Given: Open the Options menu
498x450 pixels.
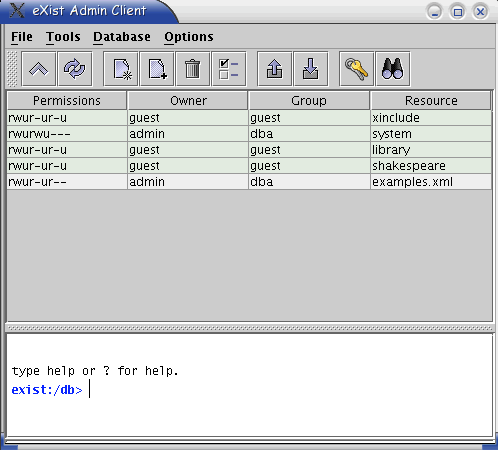Looking at the screenshot, I should coord(189,37).
